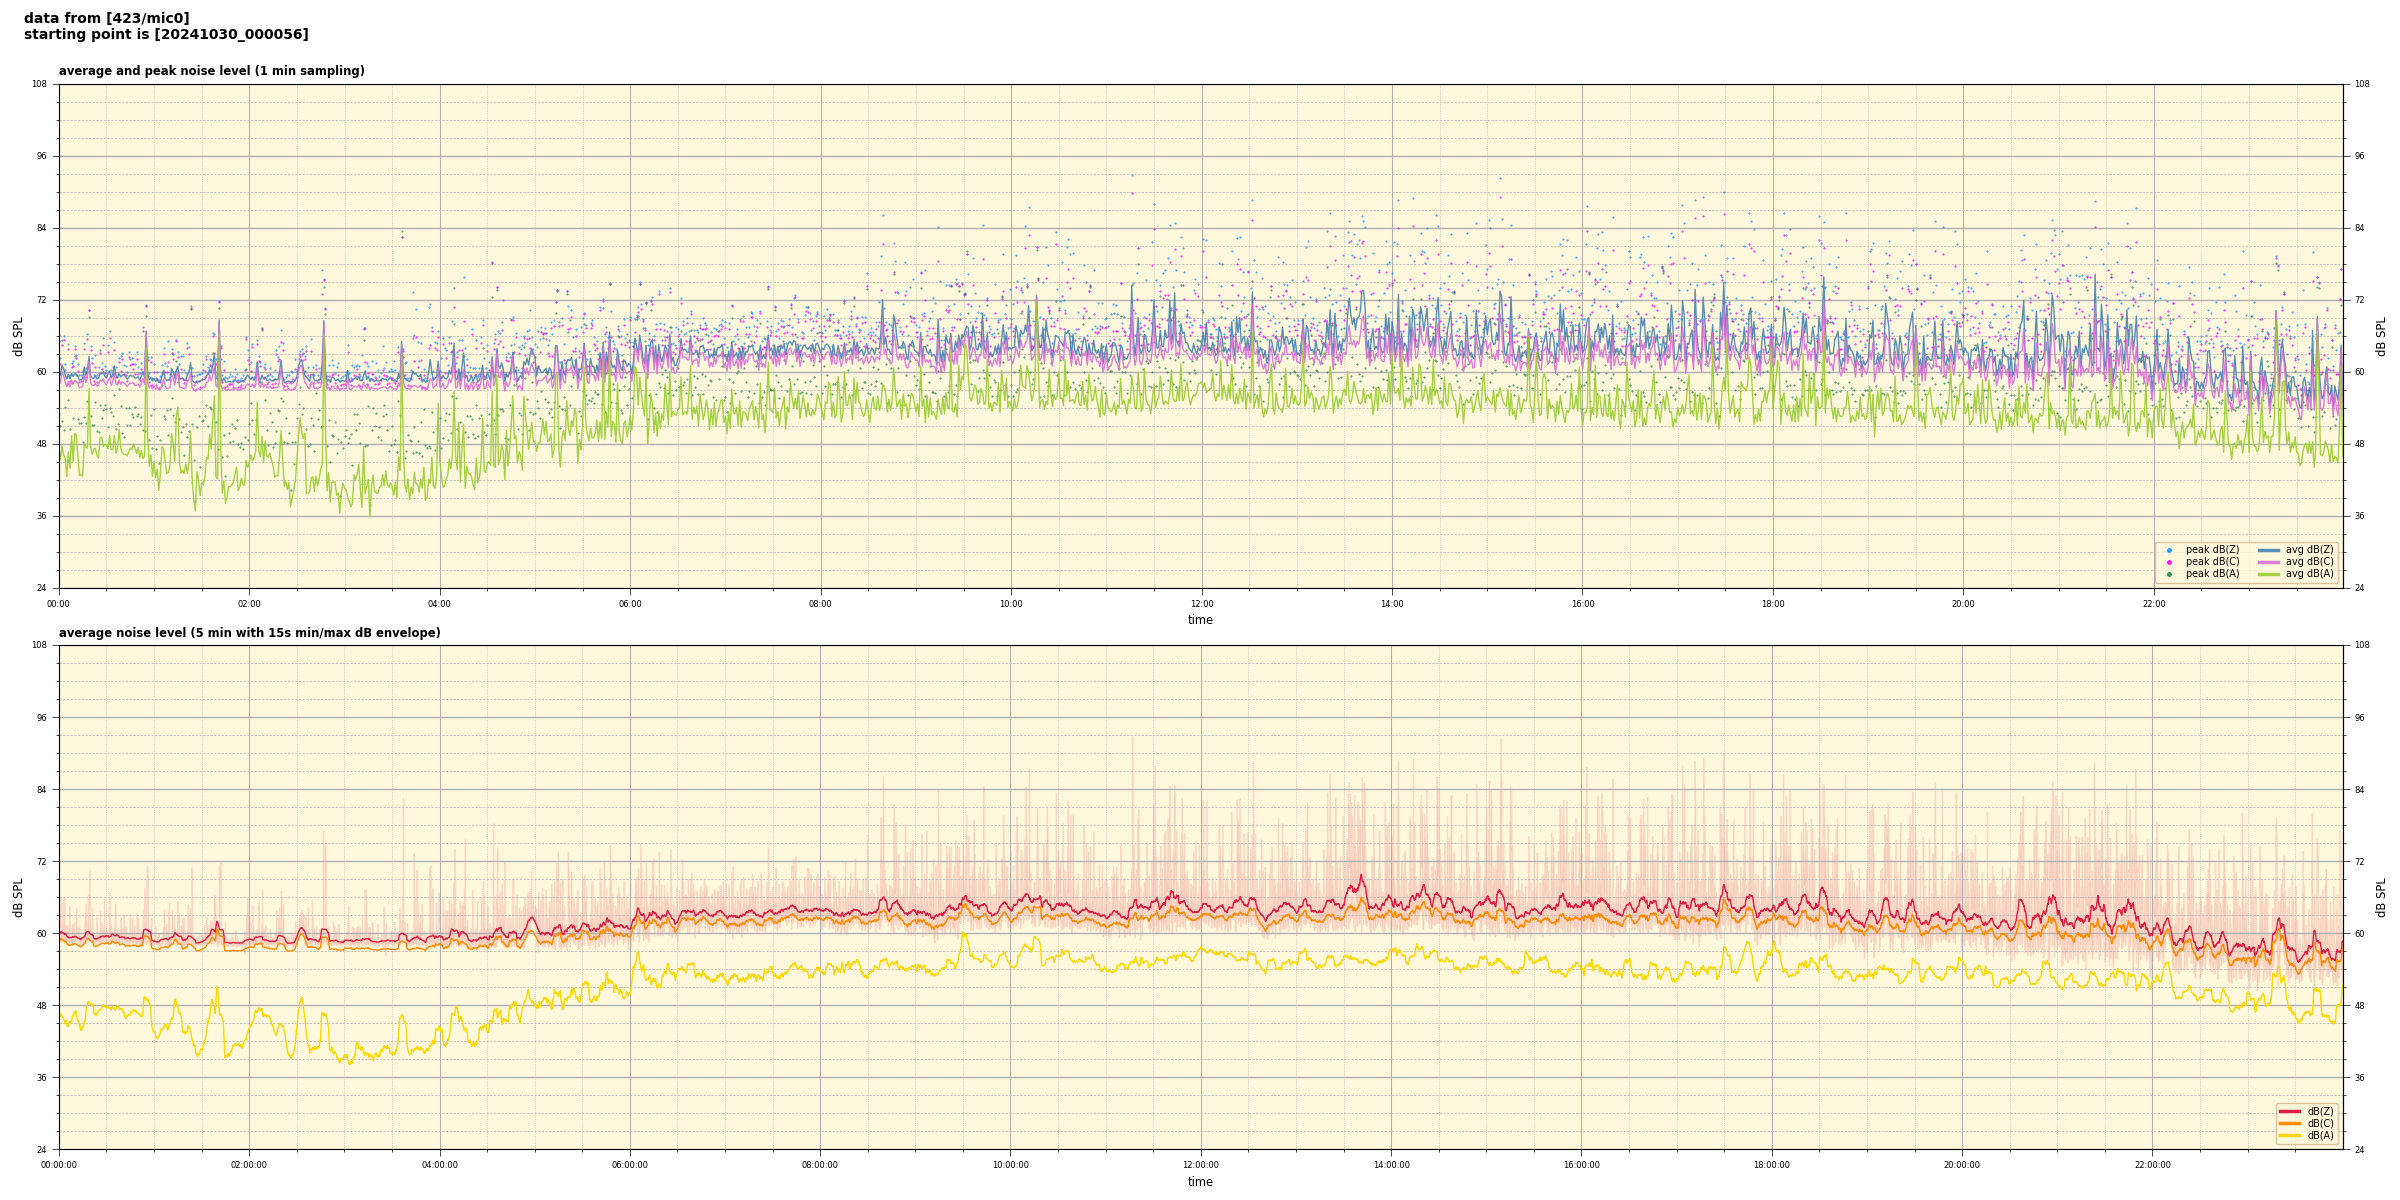Click the avg dB(C) pink line swatch

(x=2268, y=562)
